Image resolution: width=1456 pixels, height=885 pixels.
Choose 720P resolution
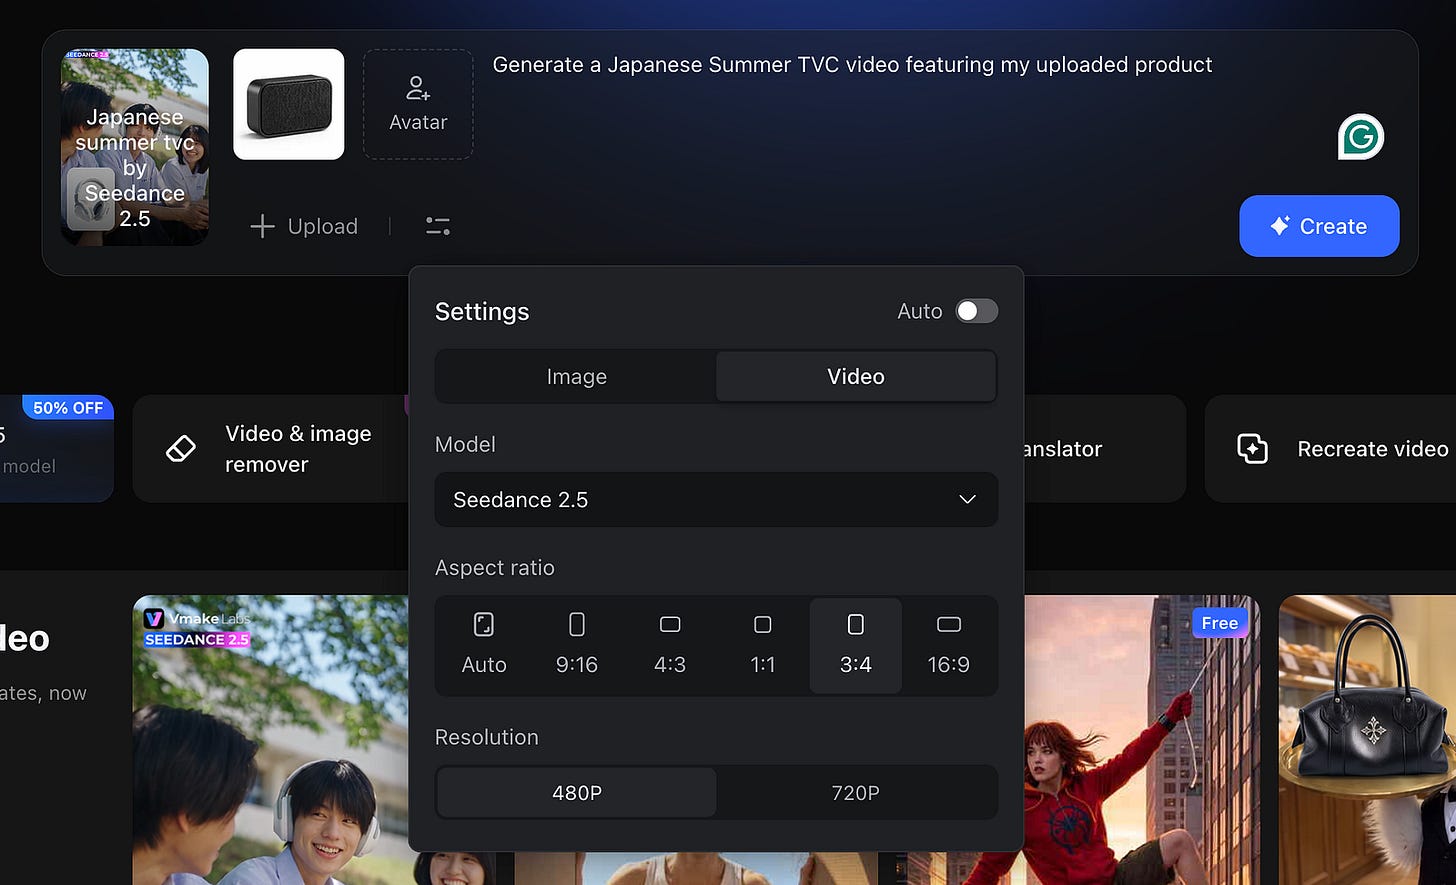(856, 793)
